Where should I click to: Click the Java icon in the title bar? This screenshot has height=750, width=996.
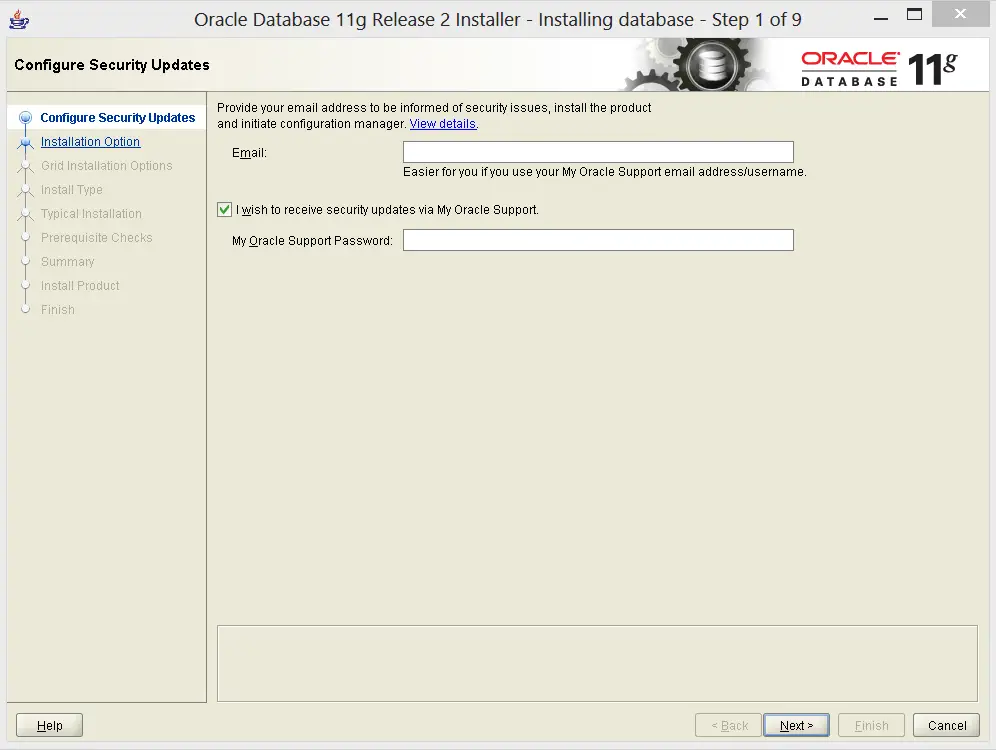(x=19, y=19)
